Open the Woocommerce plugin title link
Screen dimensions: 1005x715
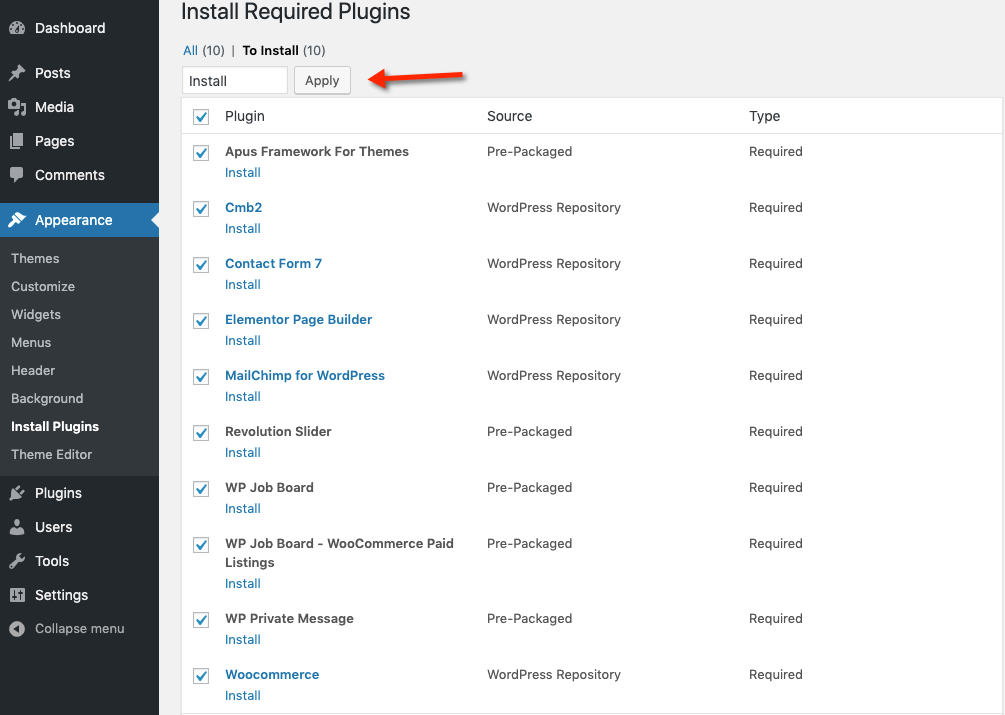(272, 675)
